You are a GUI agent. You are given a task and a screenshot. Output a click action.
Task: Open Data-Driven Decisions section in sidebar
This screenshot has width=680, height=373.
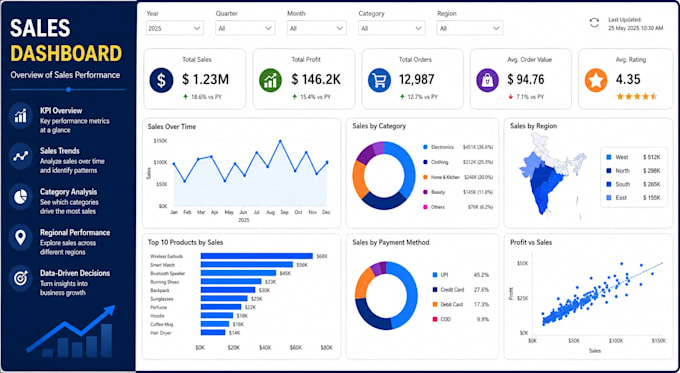coord(61,283)
